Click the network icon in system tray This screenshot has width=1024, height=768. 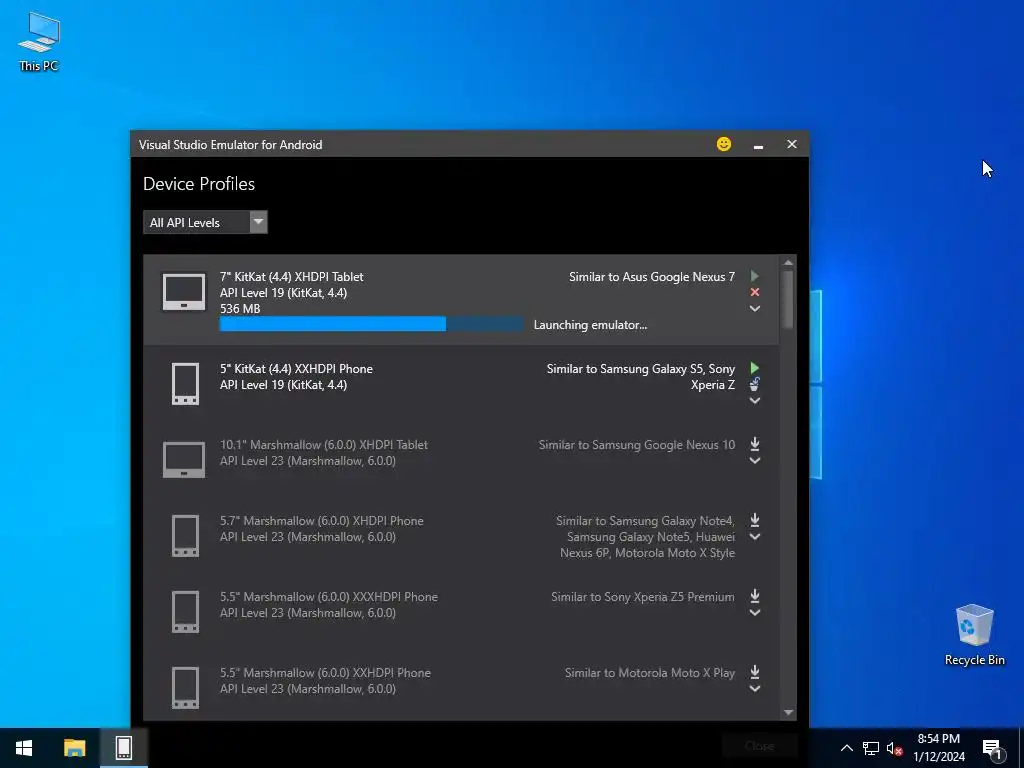(x=871, y=748)
